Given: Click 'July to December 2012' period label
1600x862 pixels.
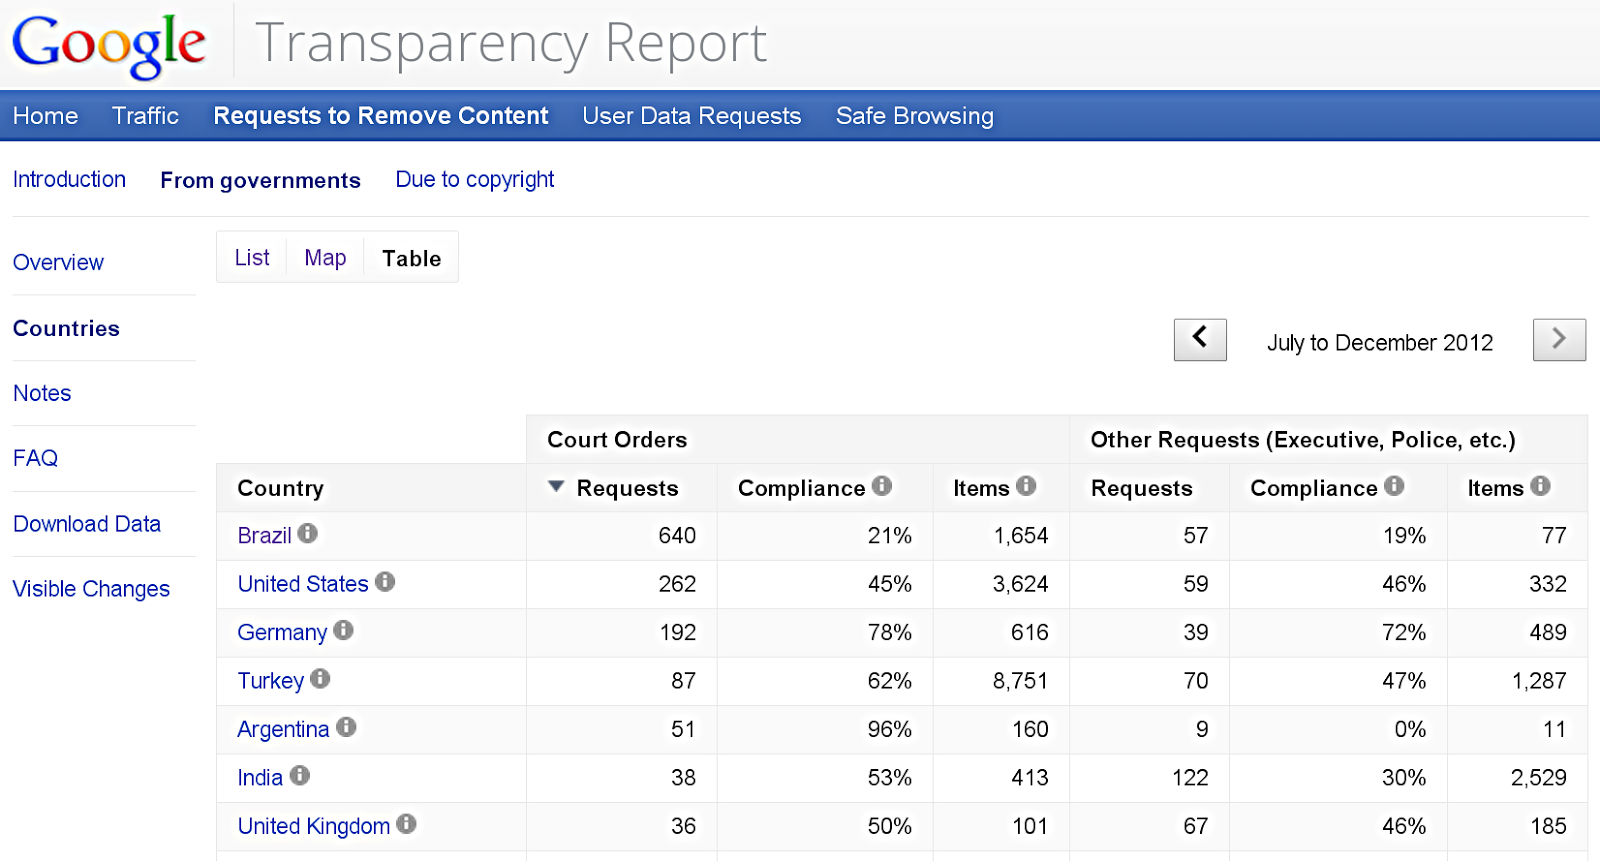Looking at the screenshot, I should pyautogui.click(x=1380, y=343).
